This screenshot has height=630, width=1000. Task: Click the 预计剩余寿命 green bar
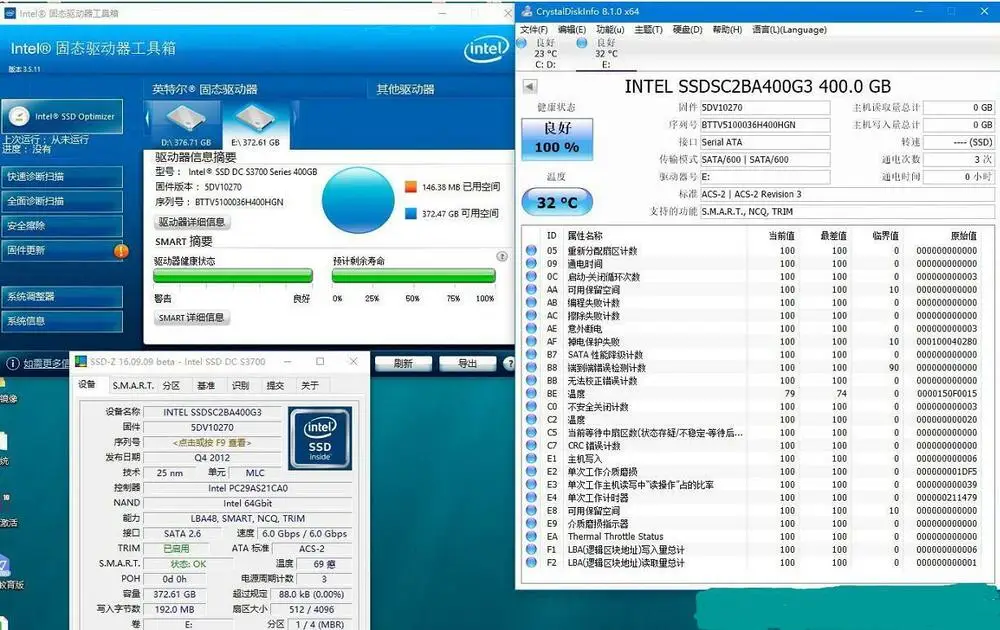pyautogui.click(x=413, y=275)
